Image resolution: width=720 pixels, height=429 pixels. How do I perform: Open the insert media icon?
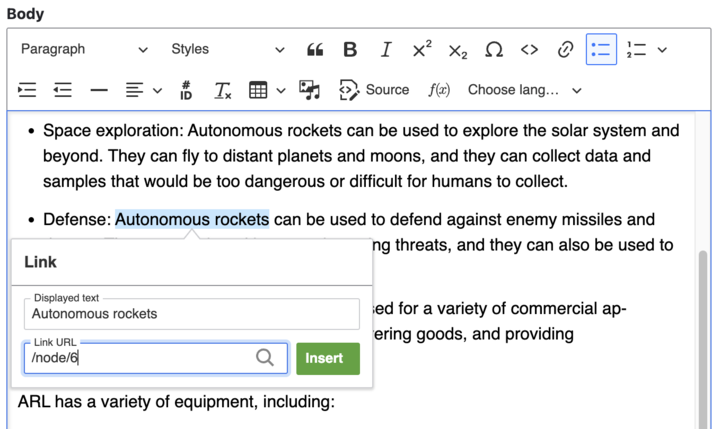[x=309, y=90]
